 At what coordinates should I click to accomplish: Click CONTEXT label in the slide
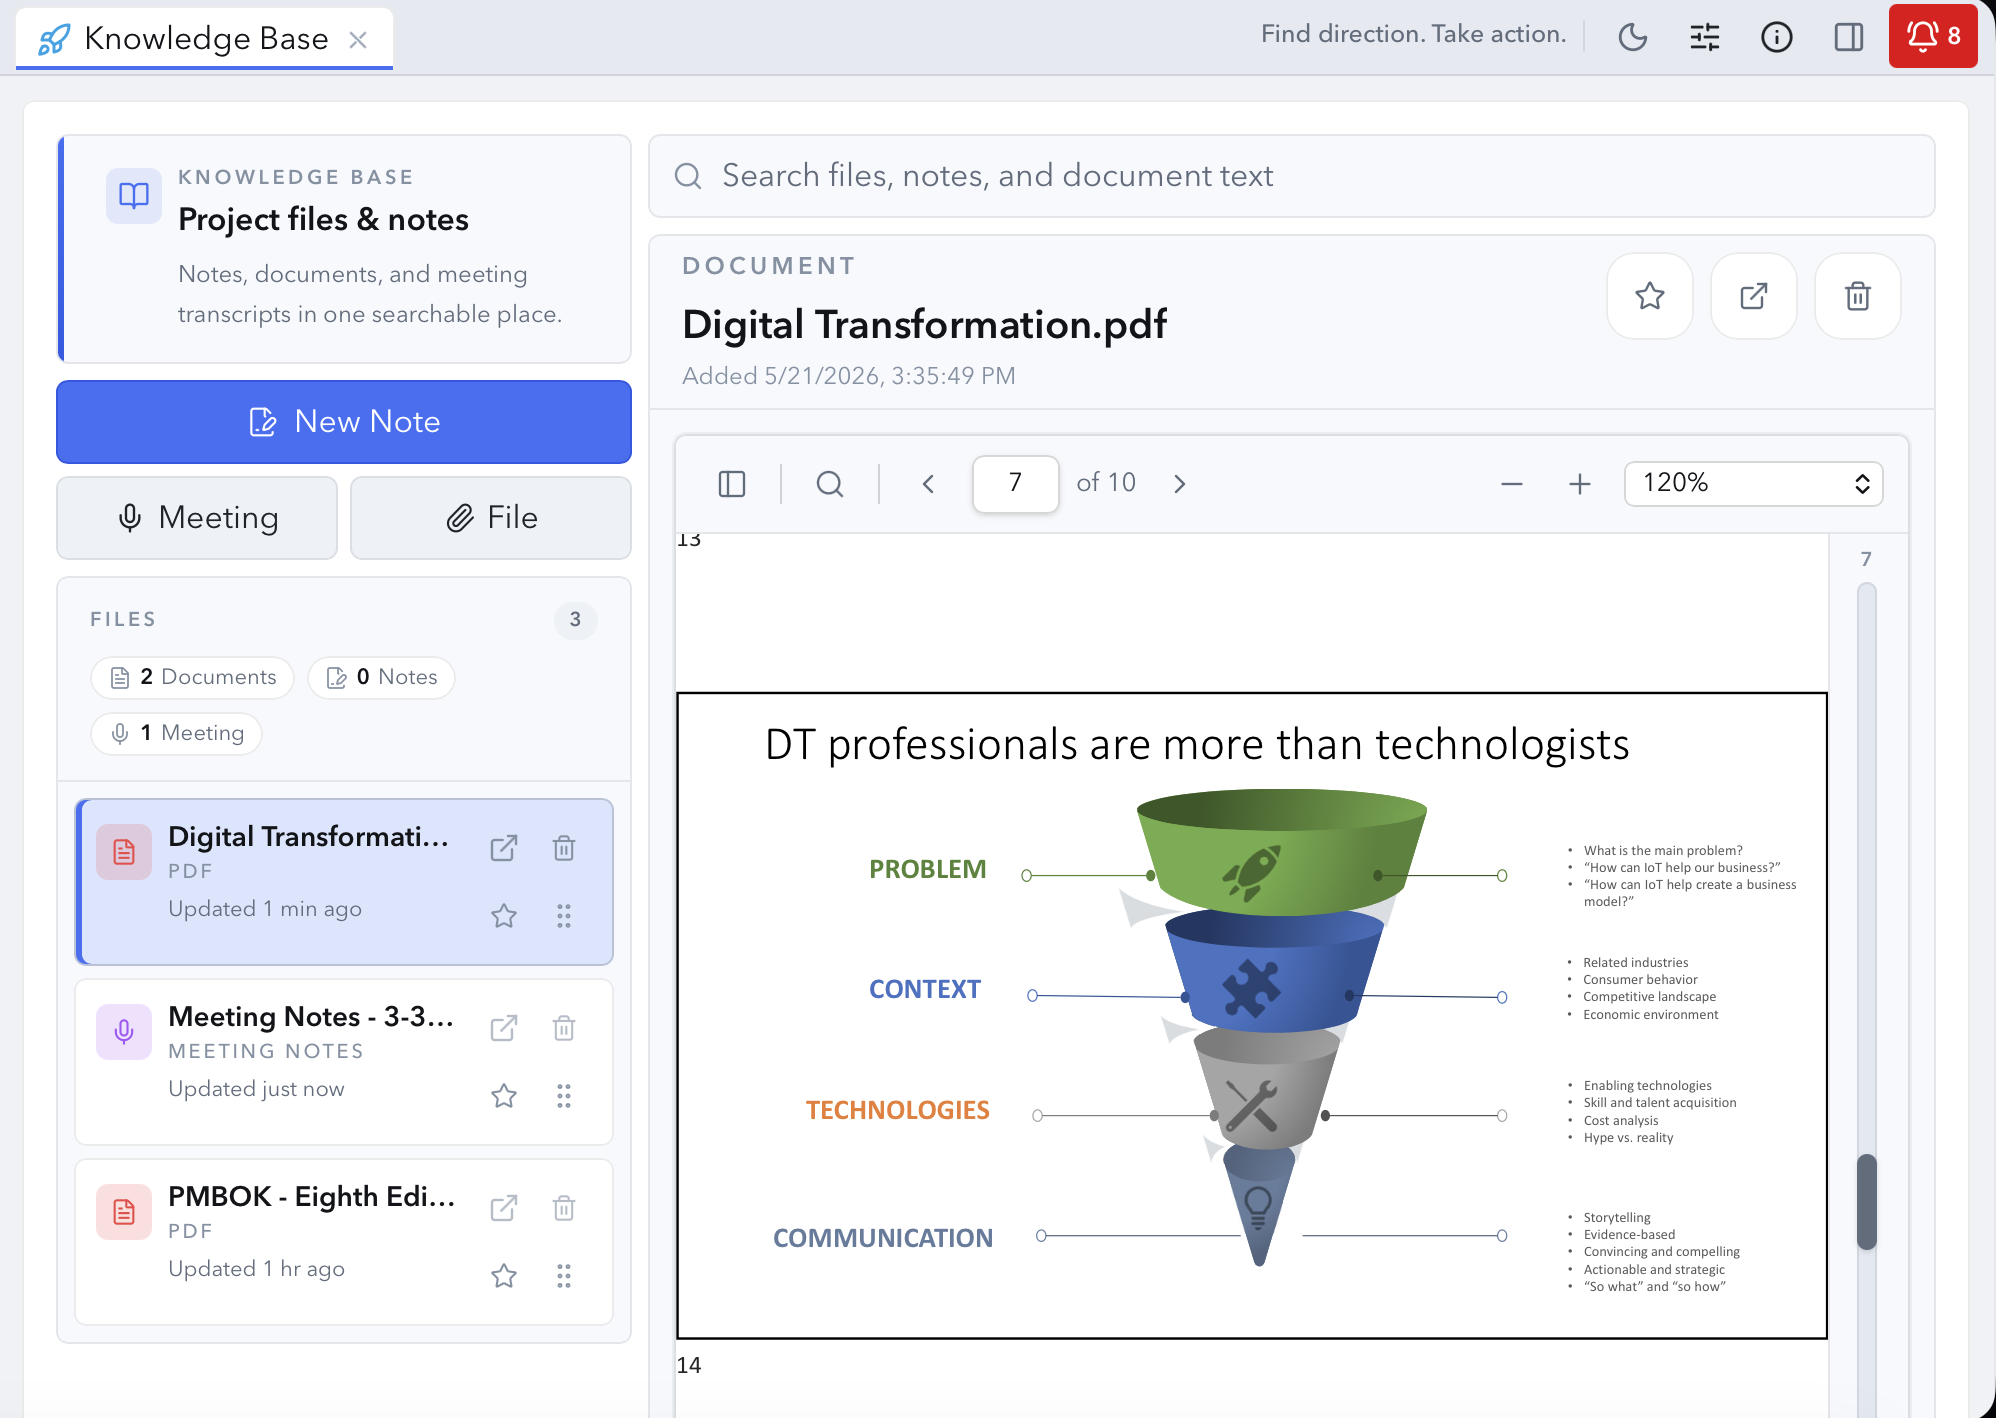pos(924,989)
